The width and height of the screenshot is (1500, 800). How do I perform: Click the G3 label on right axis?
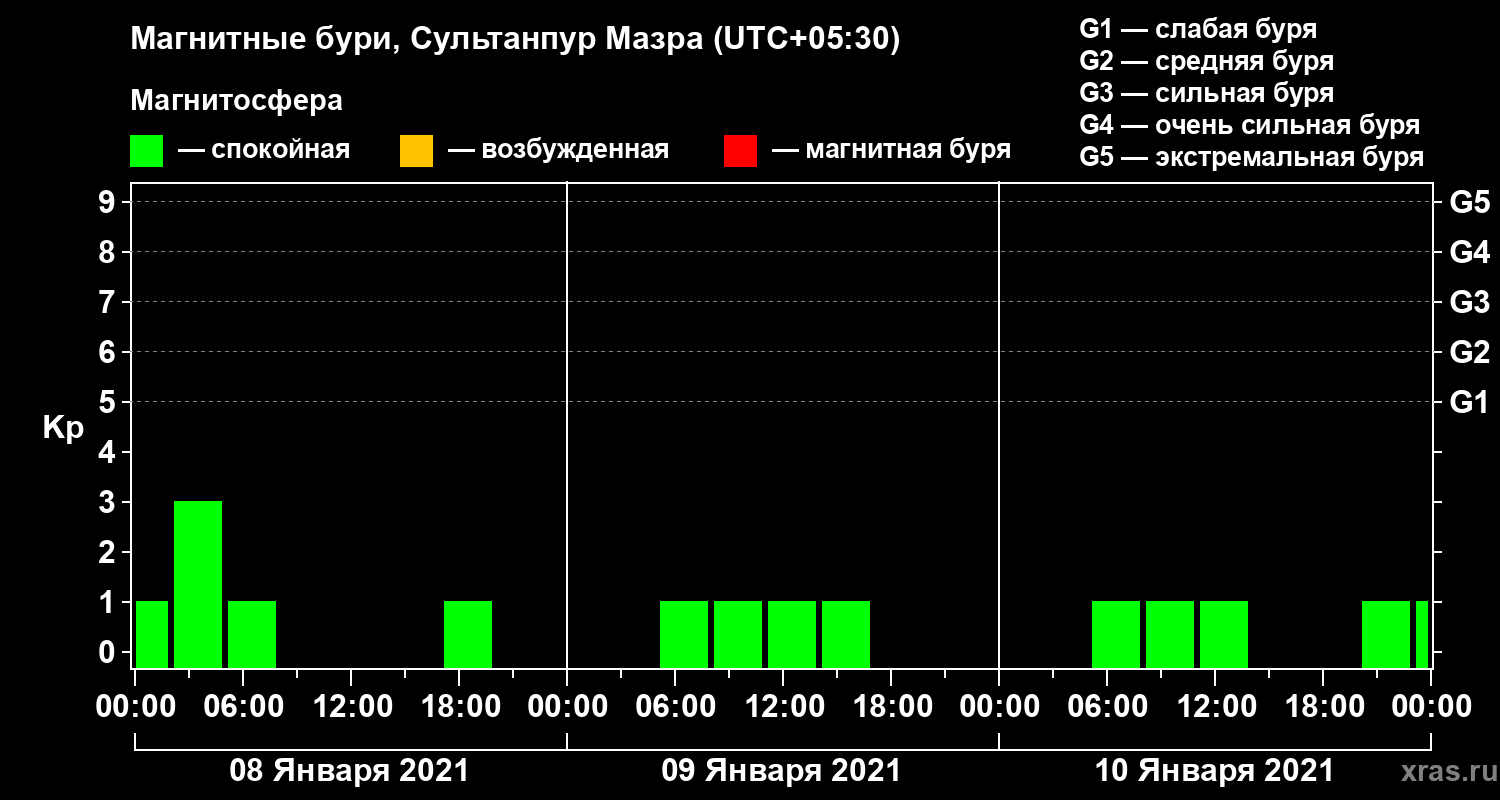click(x=1469, y=302)
